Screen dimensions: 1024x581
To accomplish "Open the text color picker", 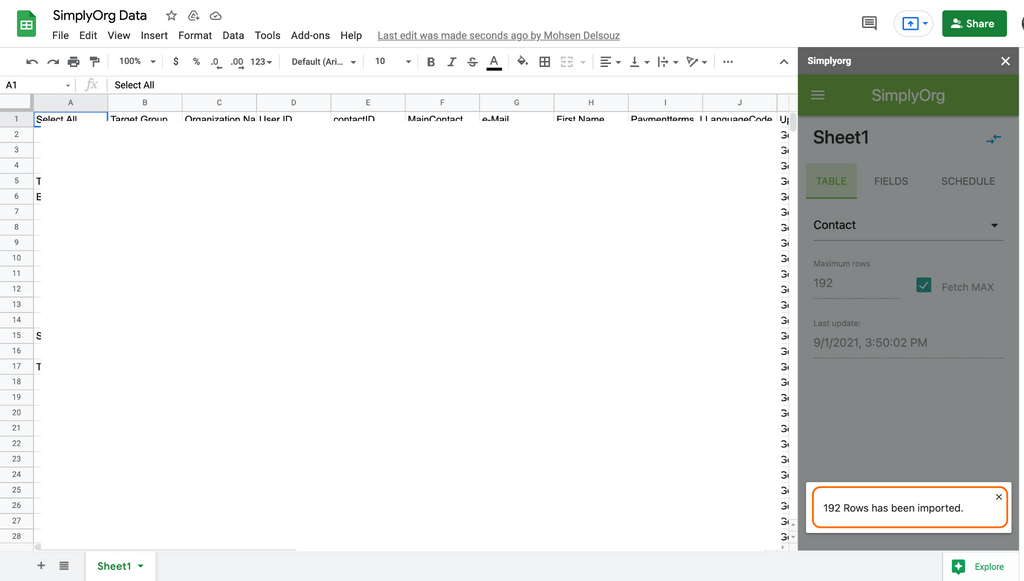I will [x=494, y=62].
